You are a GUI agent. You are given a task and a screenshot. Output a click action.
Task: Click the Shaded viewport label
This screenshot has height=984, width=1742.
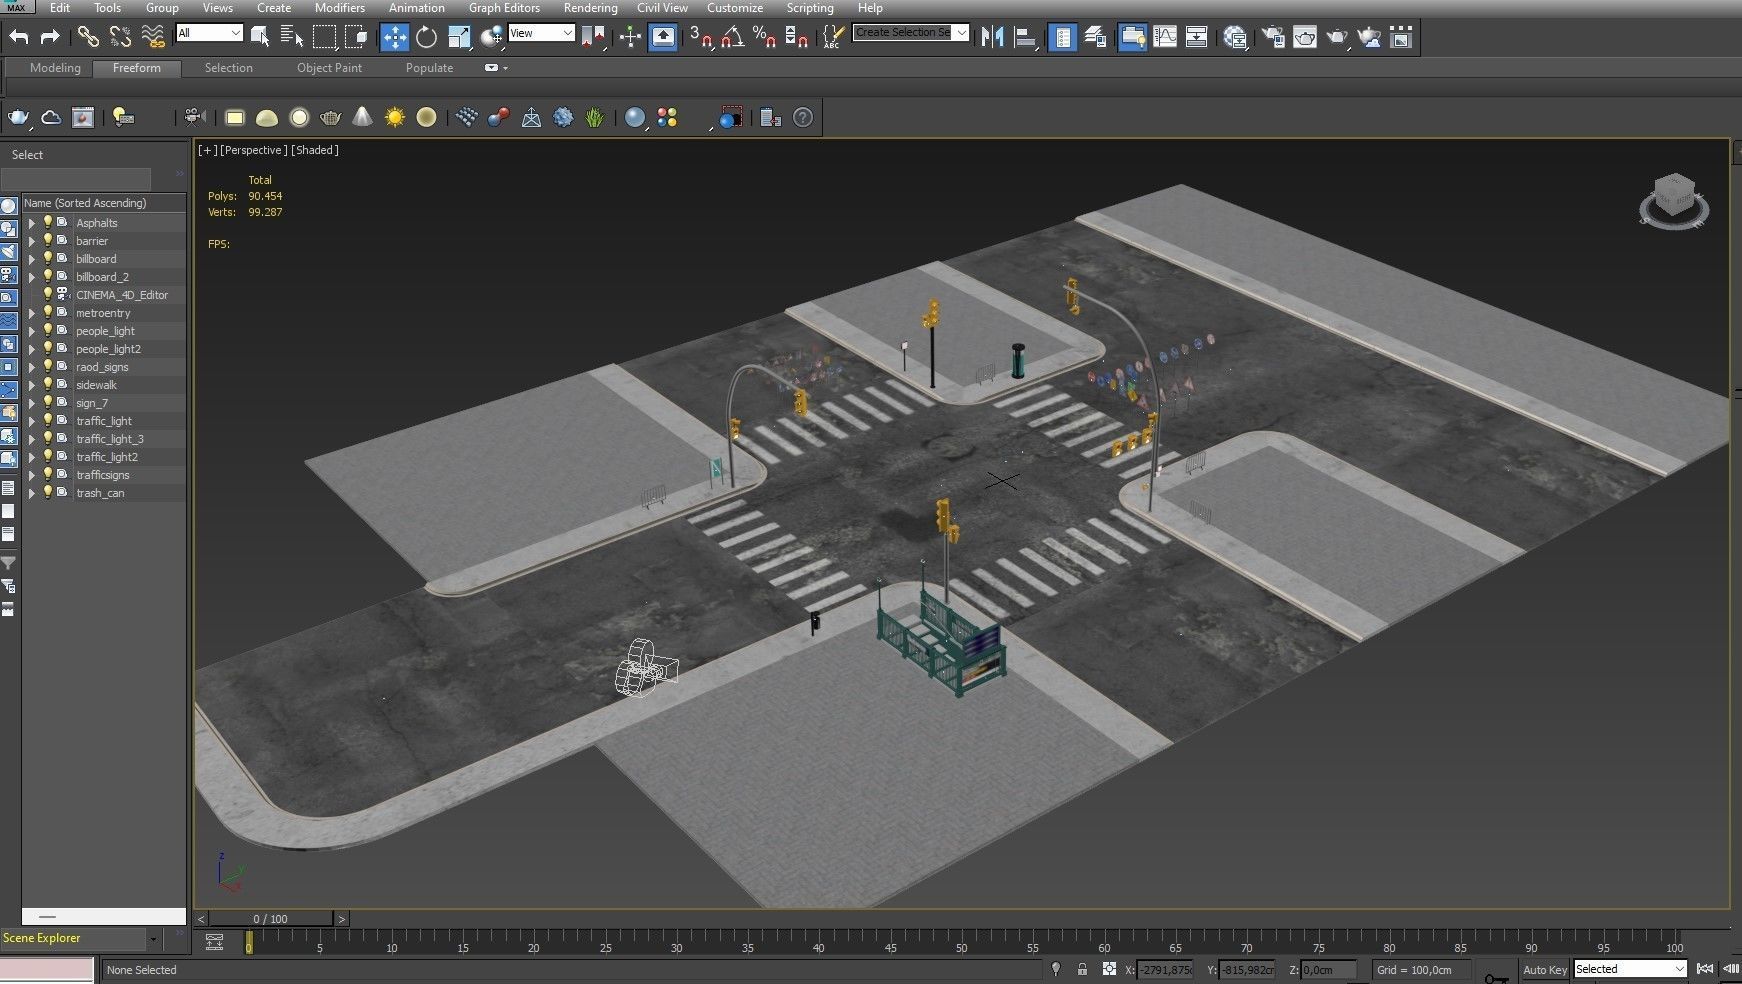point(315,150)
